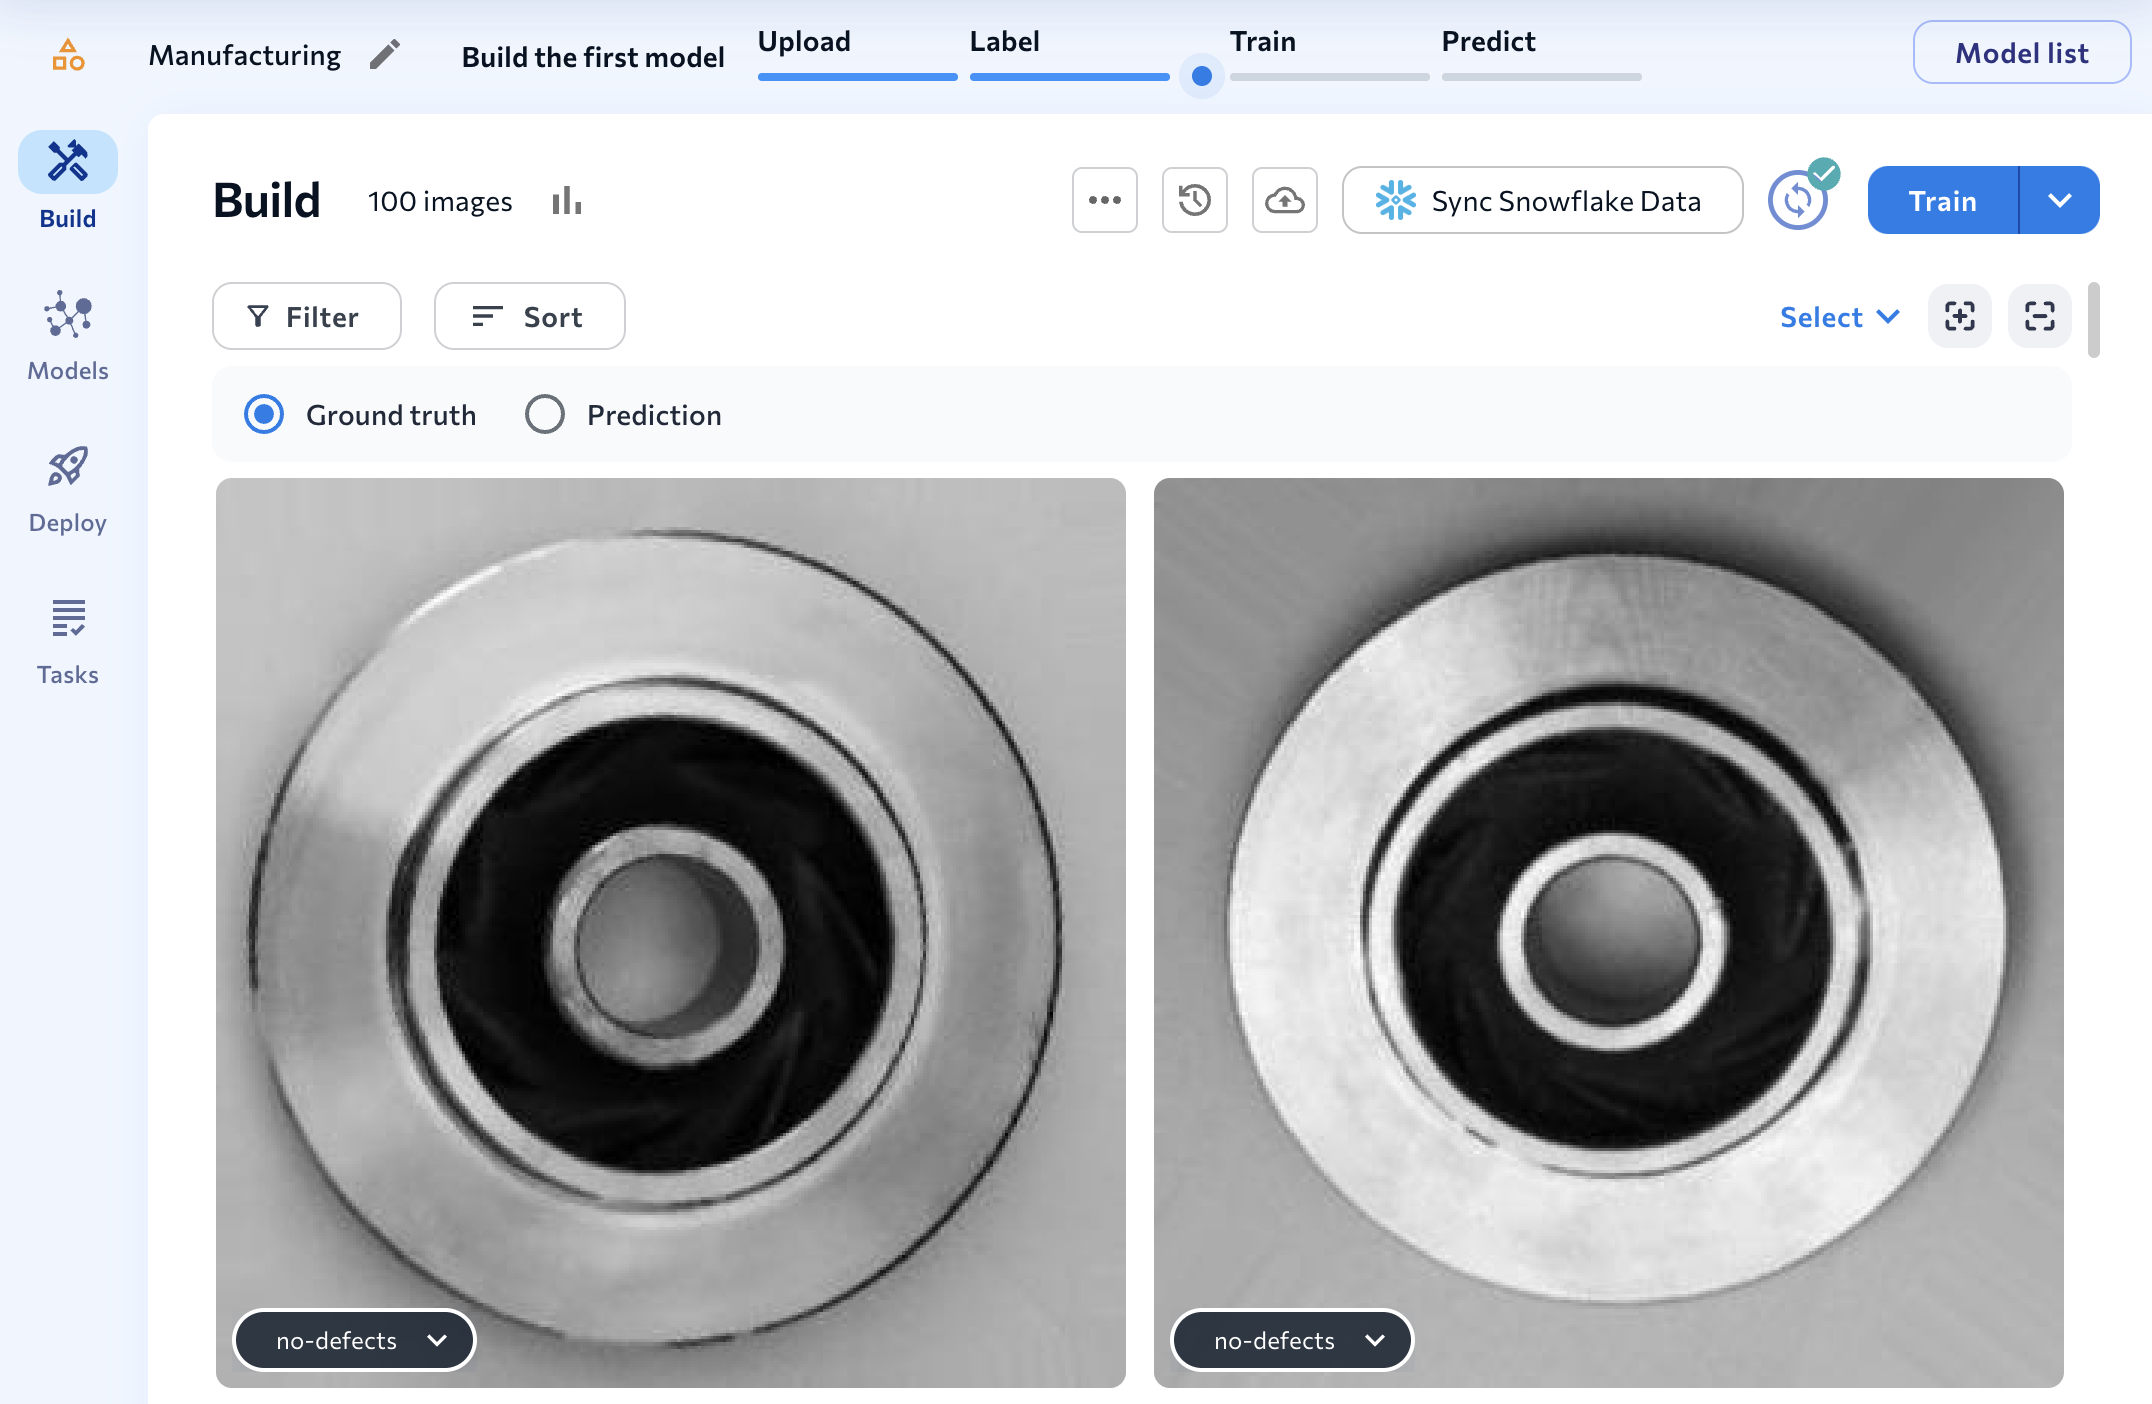Select the Ground truth radio button
2152x1404 pixels.
(264, 415)
